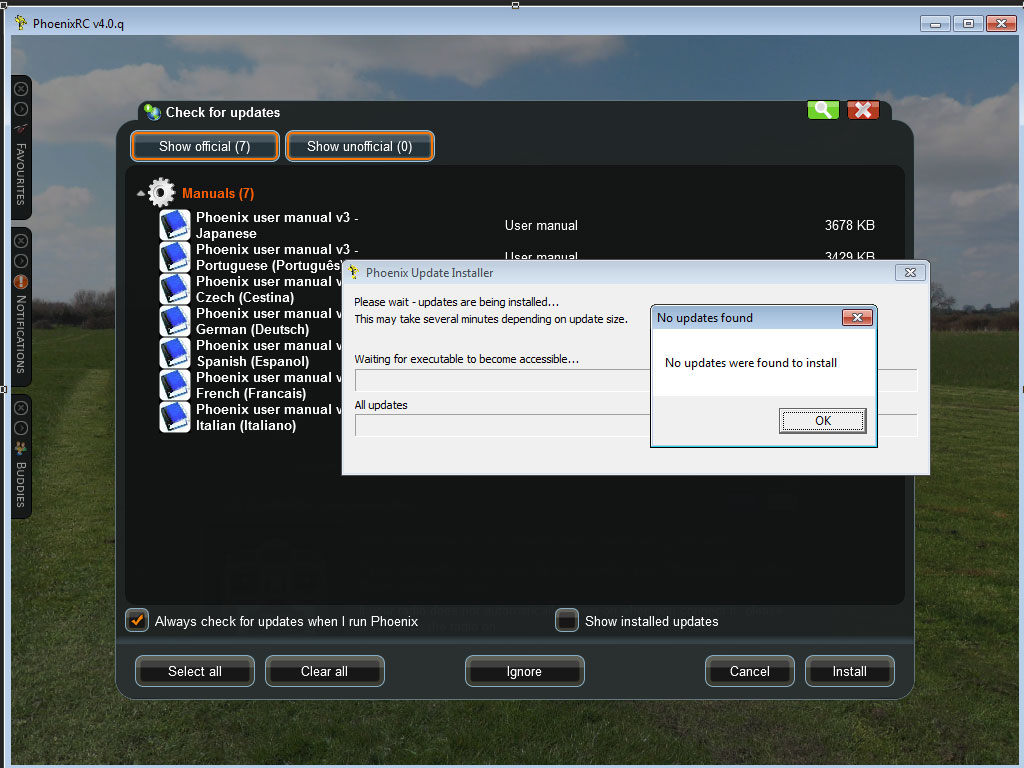Click the Manuals gear icon

(161, 193)
